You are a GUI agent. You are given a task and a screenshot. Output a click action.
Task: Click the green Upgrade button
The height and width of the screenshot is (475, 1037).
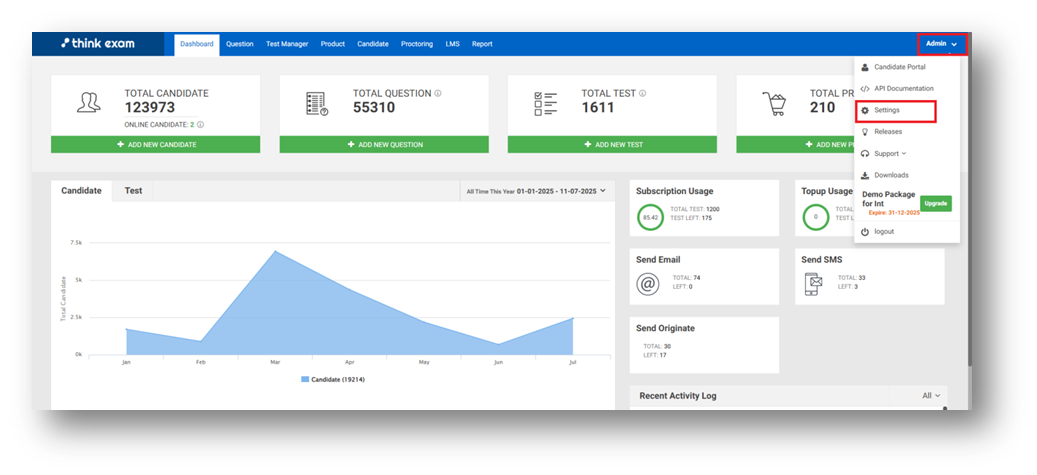click(935, 203)
